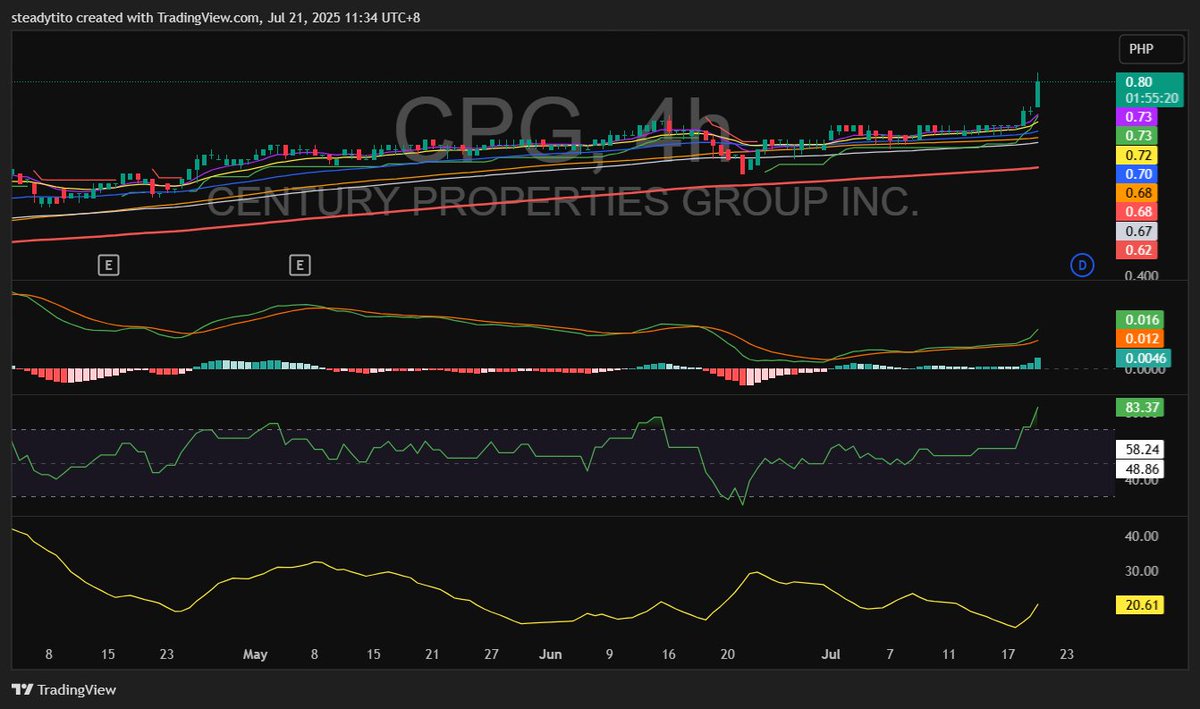
Task: Select the RSI level label 48.86
Action: click(x=1142, y=469)
